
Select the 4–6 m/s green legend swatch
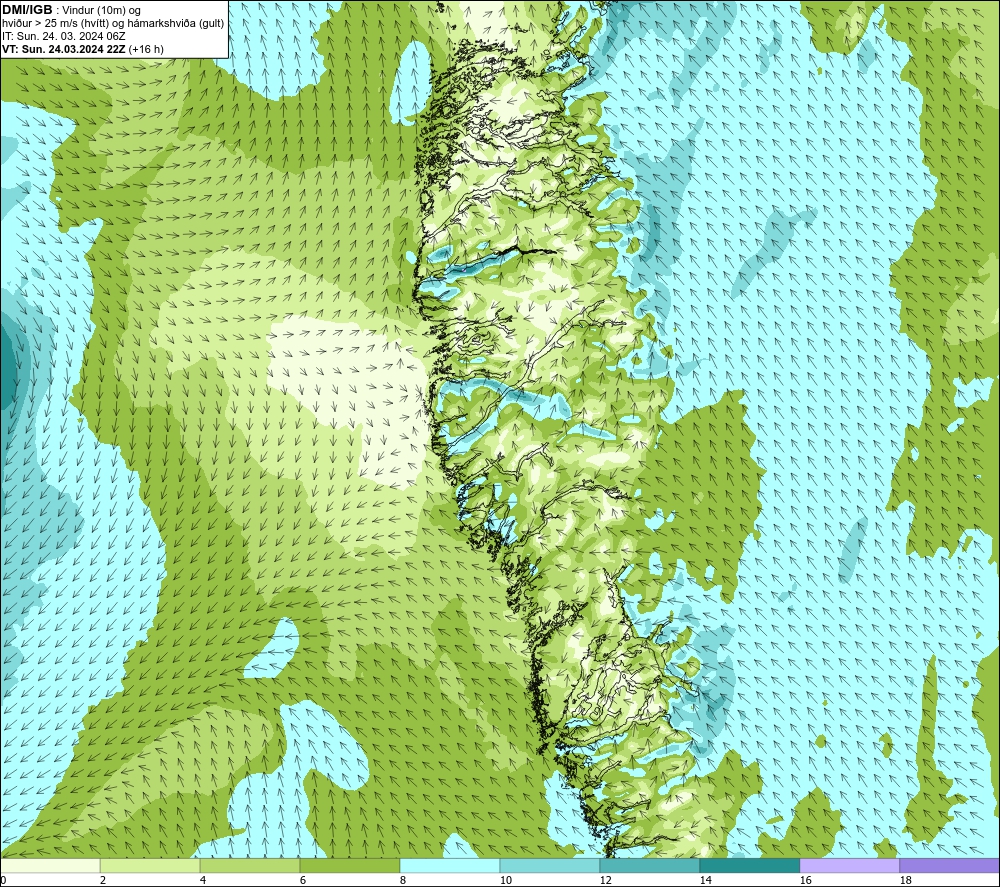pos(250,865)
